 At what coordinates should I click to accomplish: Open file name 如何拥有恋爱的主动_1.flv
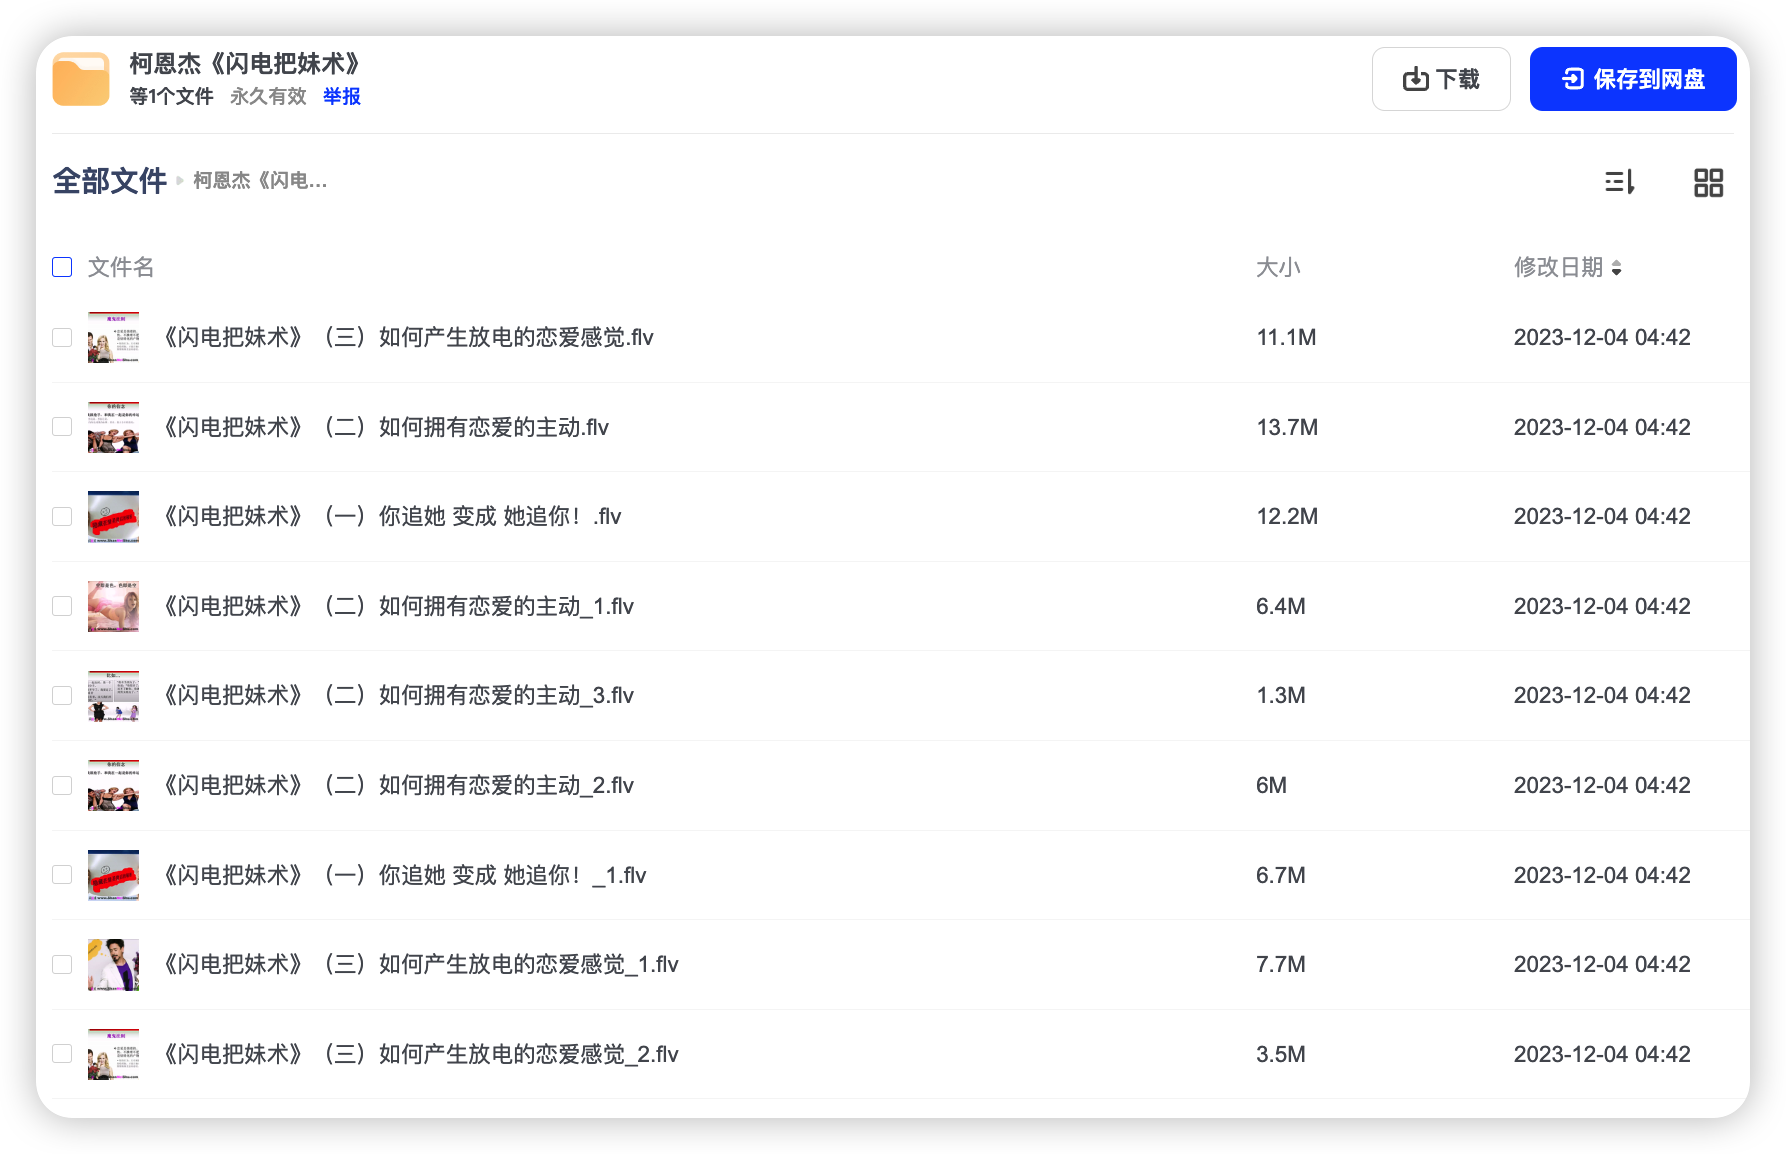(397, 606)
